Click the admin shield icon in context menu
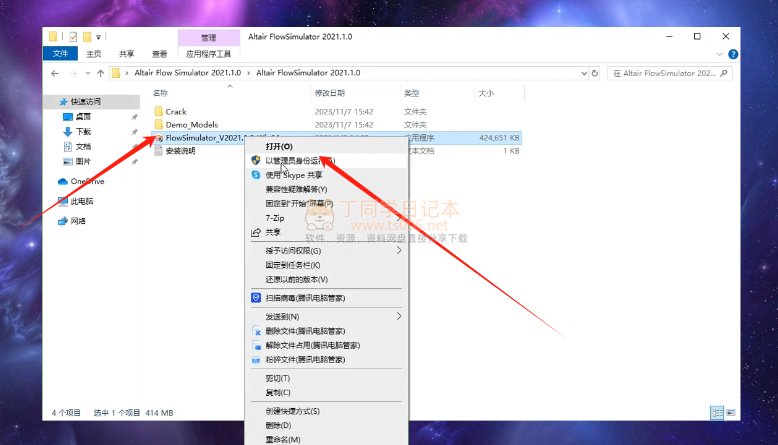 pyautogui.click(x=256, y=160)
